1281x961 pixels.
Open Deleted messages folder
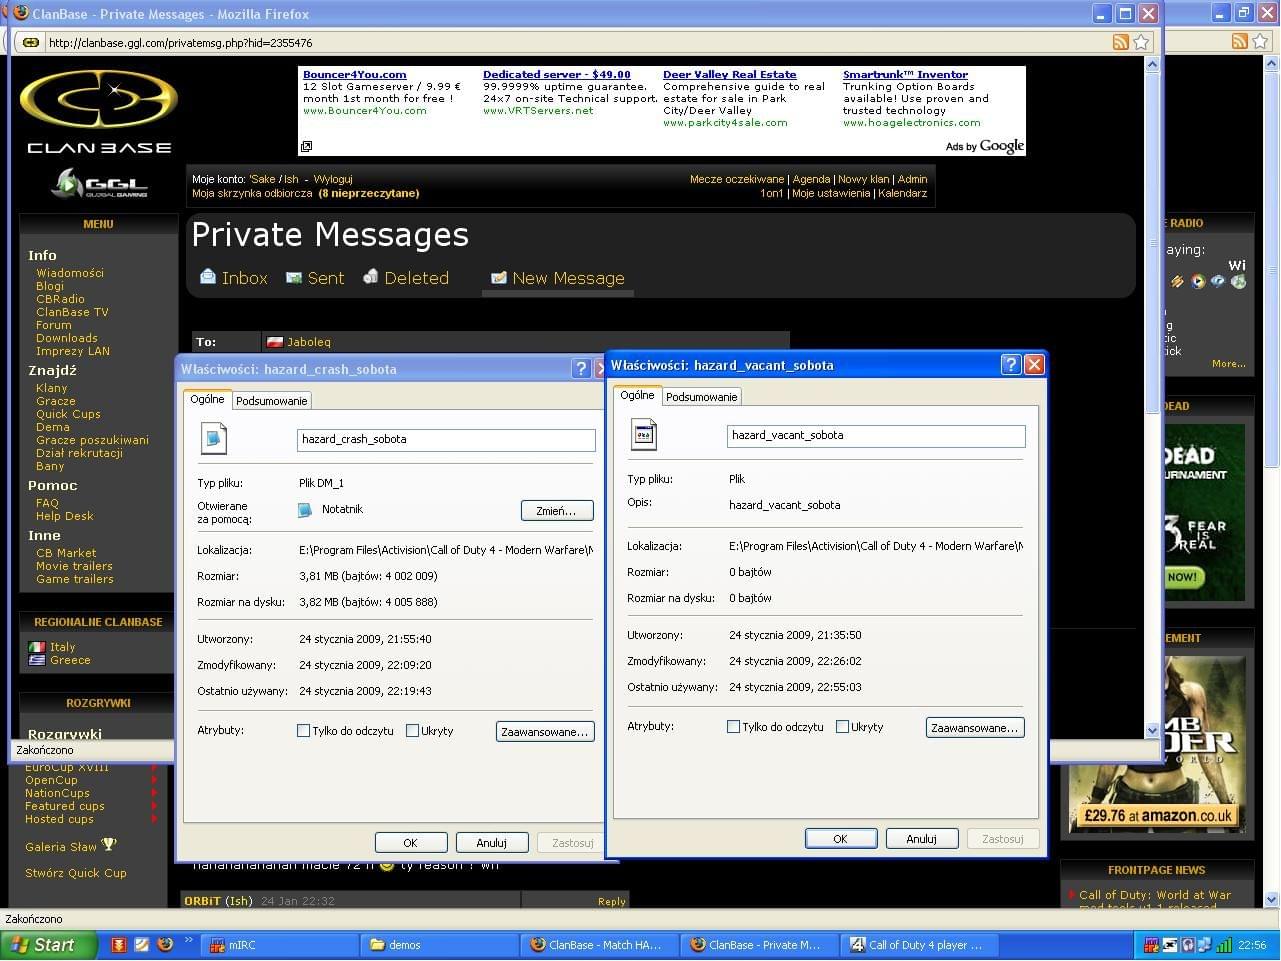(x=406, y=278)
